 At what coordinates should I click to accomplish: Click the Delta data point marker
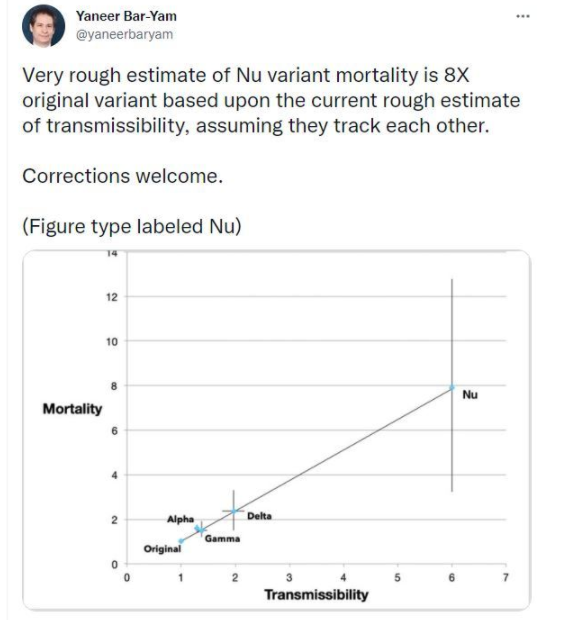234,511
